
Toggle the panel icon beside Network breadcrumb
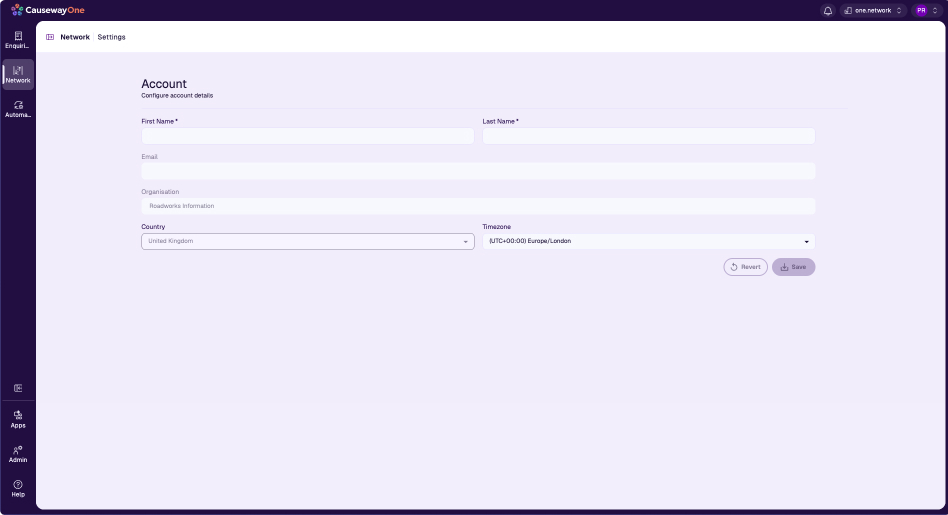[x=50, y=37]
